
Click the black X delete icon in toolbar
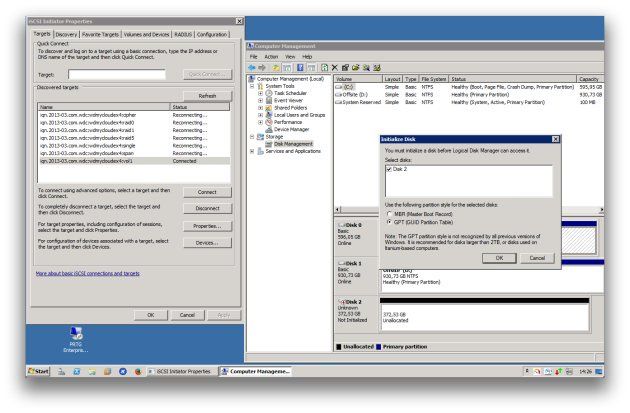(x=334, y=67)
